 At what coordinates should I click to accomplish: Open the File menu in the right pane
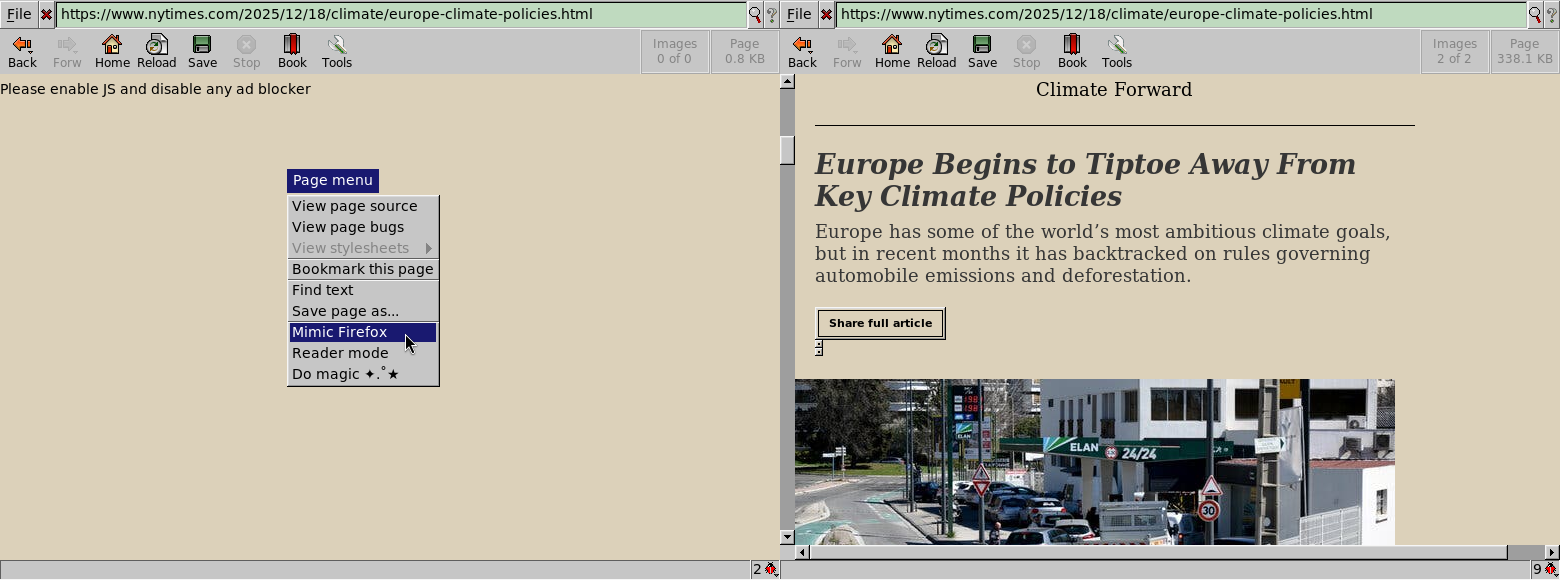(799, 15)
